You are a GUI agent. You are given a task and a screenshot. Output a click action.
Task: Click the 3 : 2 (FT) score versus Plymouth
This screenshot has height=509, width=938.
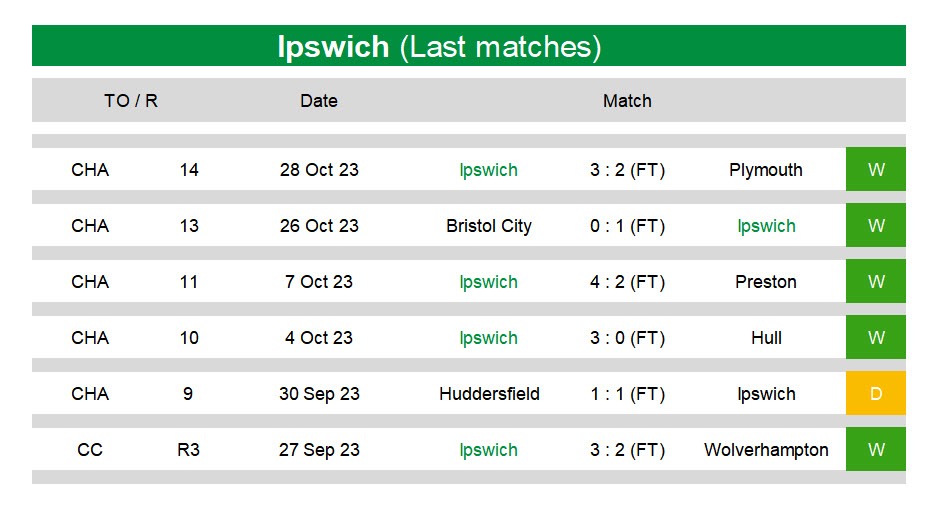tap(627, 170)
